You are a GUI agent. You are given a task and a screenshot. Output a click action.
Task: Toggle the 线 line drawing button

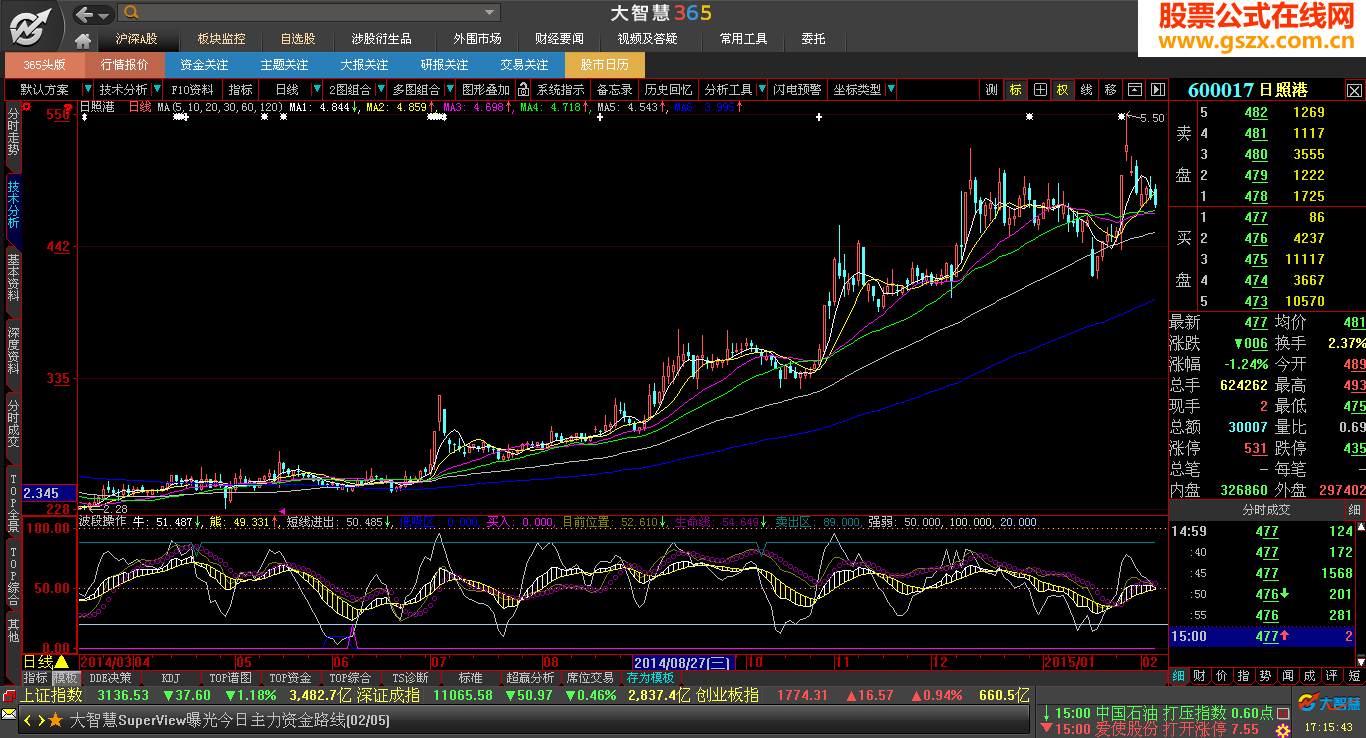(x=1086, y=89)
